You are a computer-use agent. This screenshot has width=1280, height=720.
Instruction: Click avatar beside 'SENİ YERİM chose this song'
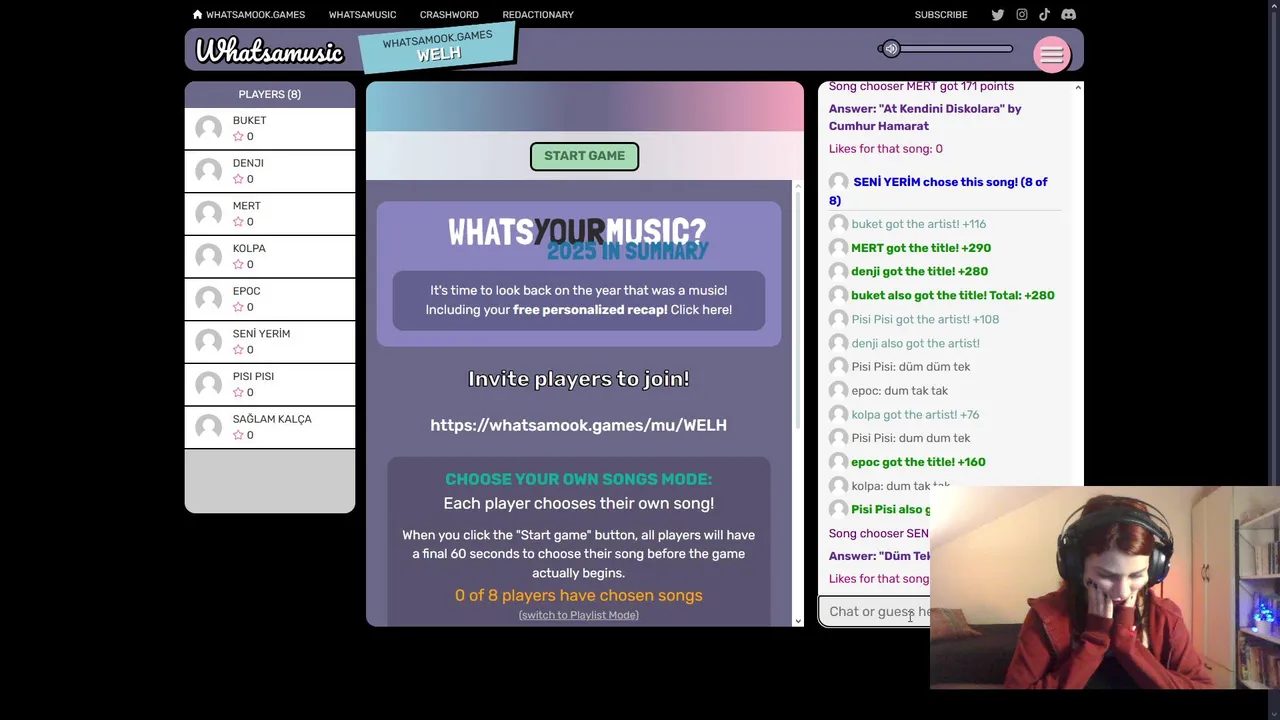click(x=838, y=182)
